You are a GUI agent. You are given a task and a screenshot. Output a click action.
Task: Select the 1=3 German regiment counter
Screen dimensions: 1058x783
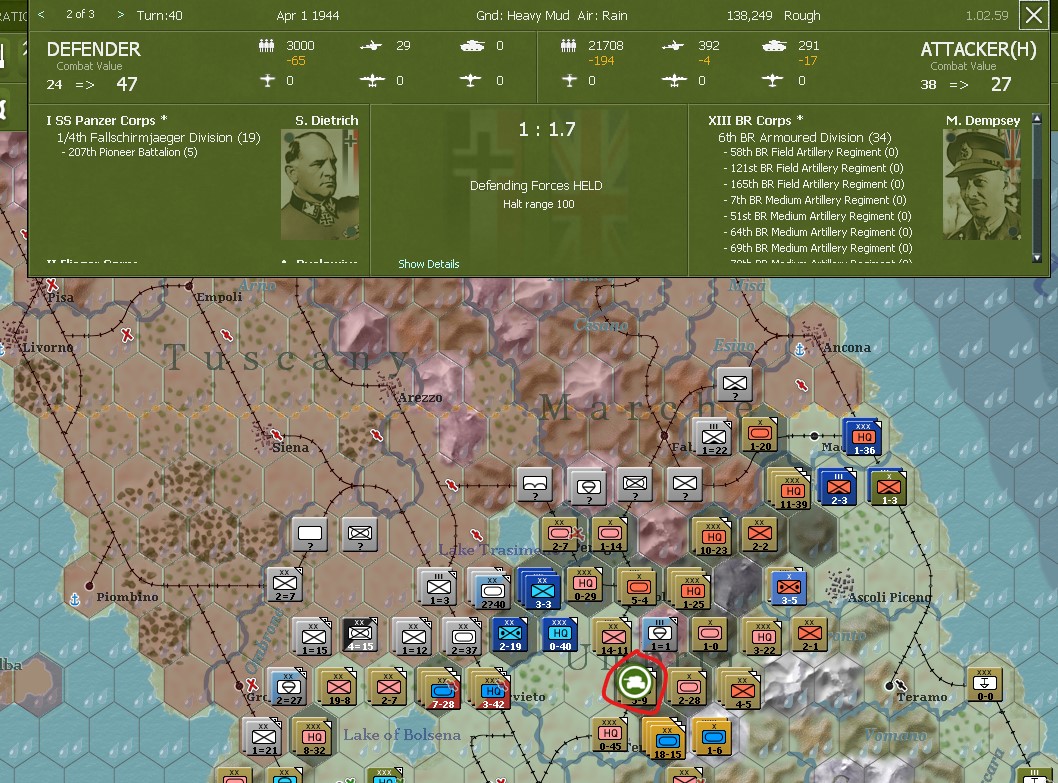439,589
